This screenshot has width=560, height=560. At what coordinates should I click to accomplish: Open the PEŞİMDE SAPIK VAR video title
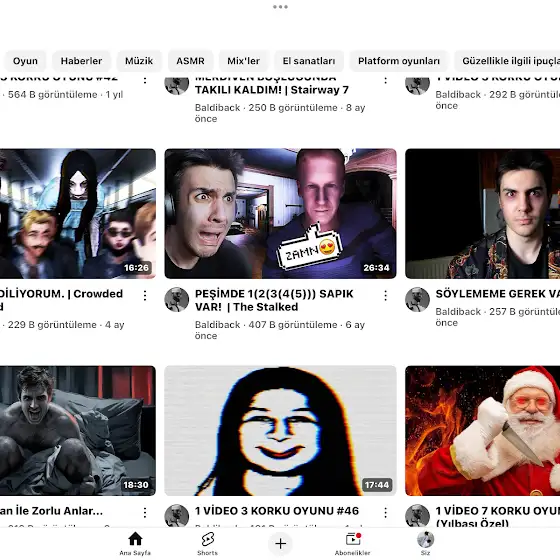[274, 300]
